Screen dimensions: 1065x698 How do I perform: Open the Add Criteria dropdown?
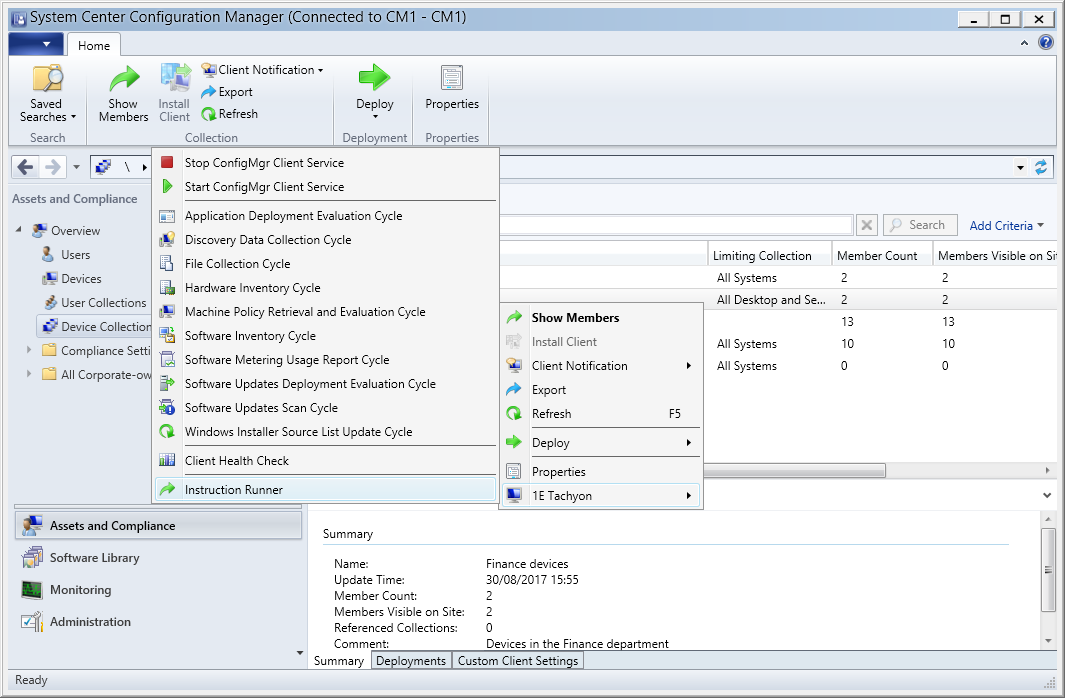[x=1006, y=225]
